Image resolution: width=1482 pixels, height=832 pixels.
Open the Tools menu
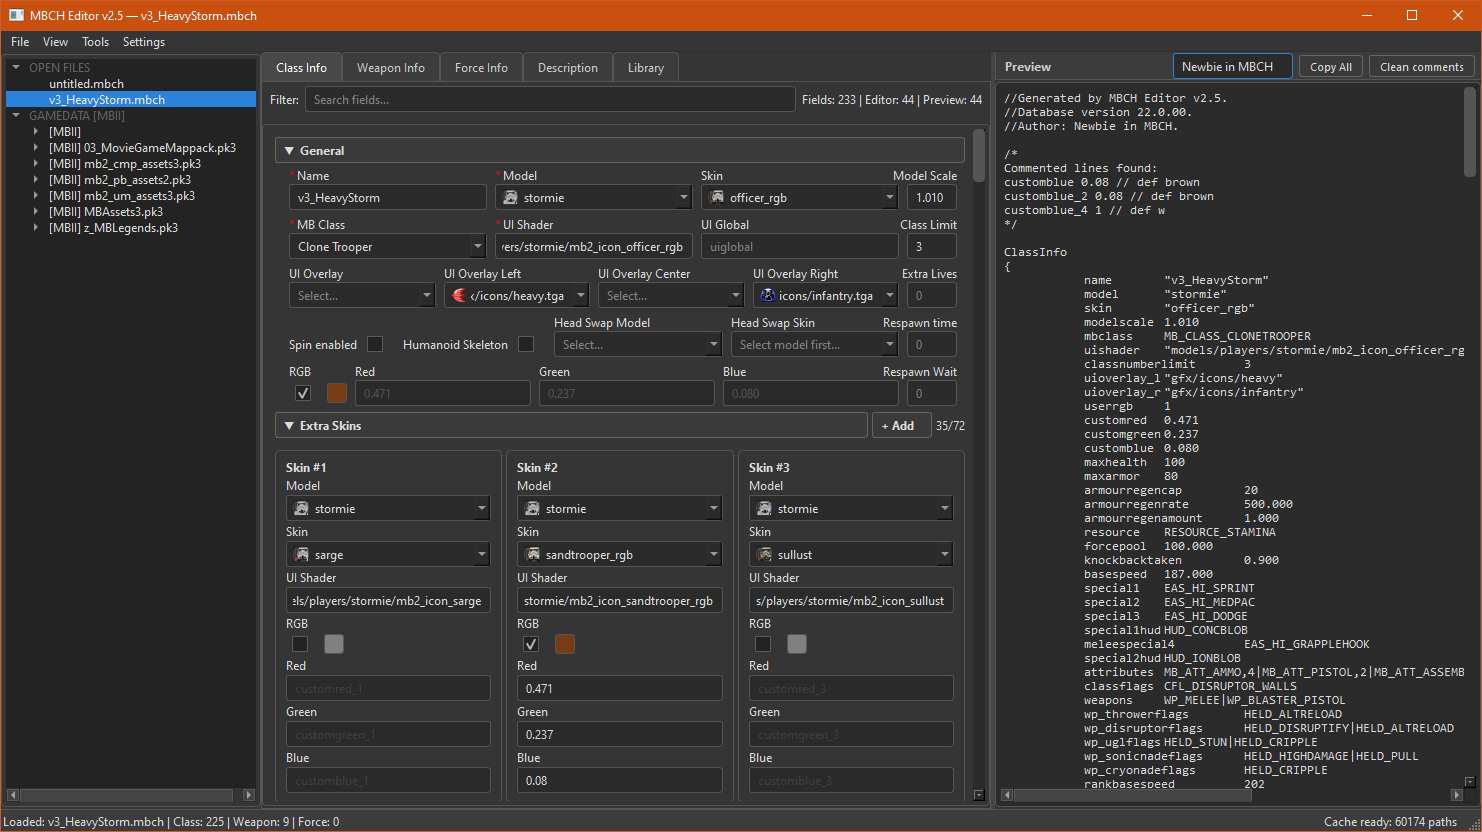tap(96, 42)
